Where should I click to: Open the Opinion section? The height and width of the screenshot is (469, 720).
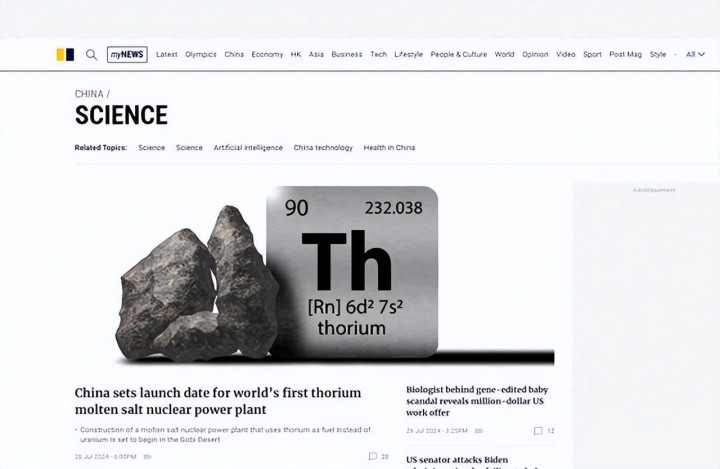tap(535, 54)
